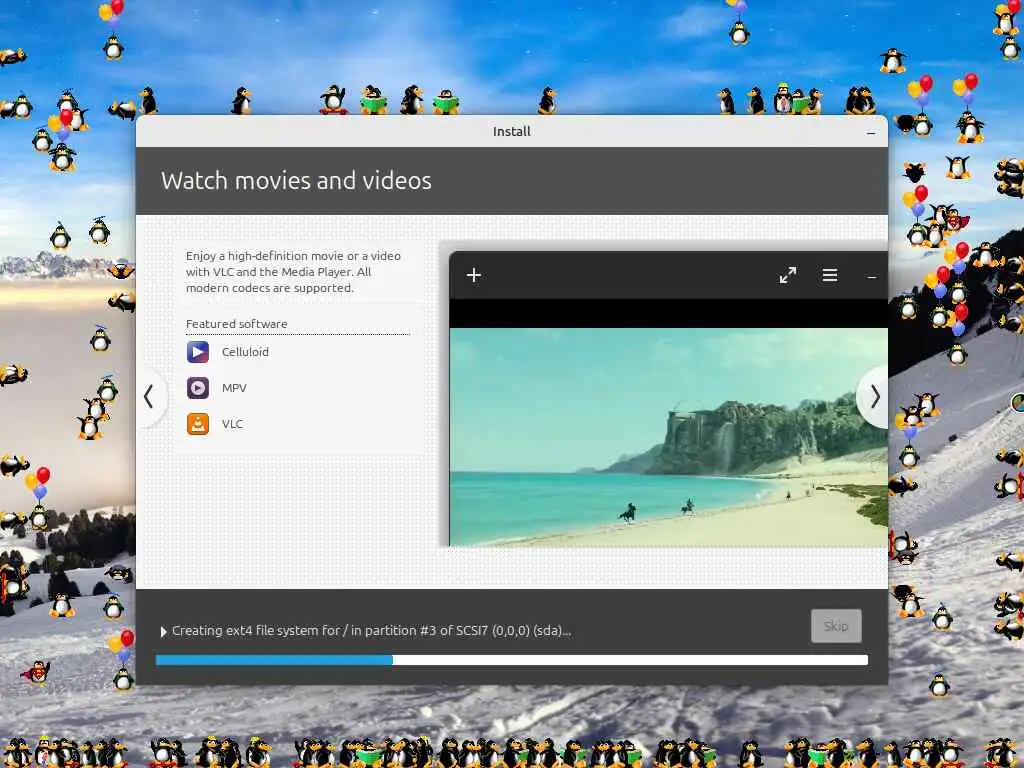Minimize the Install window
Viewport: 1024px width, 768px height.
click(871, 133)
